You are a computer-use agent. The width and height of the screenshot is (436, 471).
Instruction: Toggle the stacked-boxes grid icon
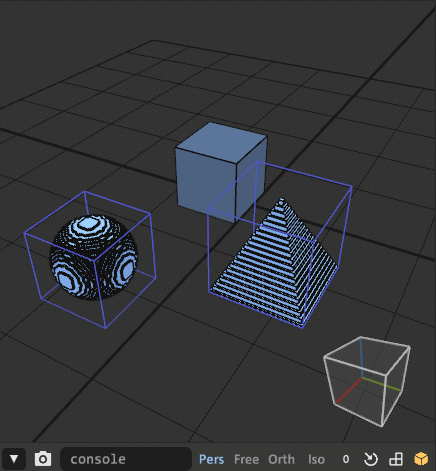[x=396, y=459]
